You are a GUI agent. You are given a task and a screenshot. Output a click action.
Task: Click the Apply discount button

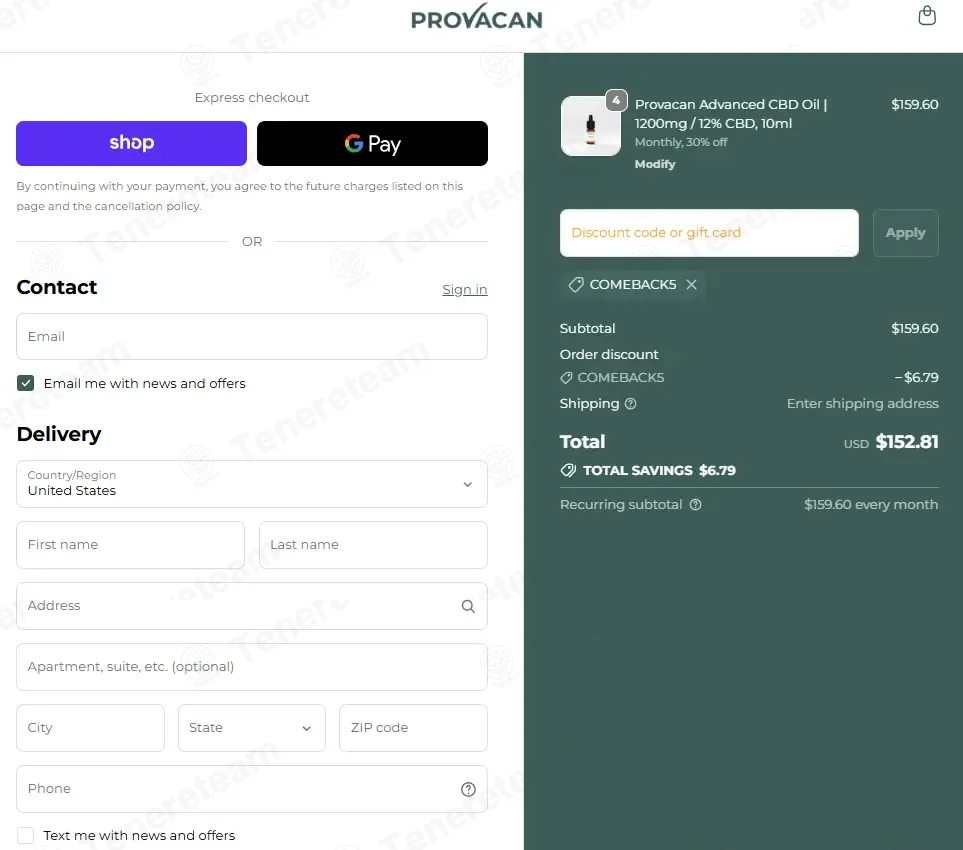point(905,233)
